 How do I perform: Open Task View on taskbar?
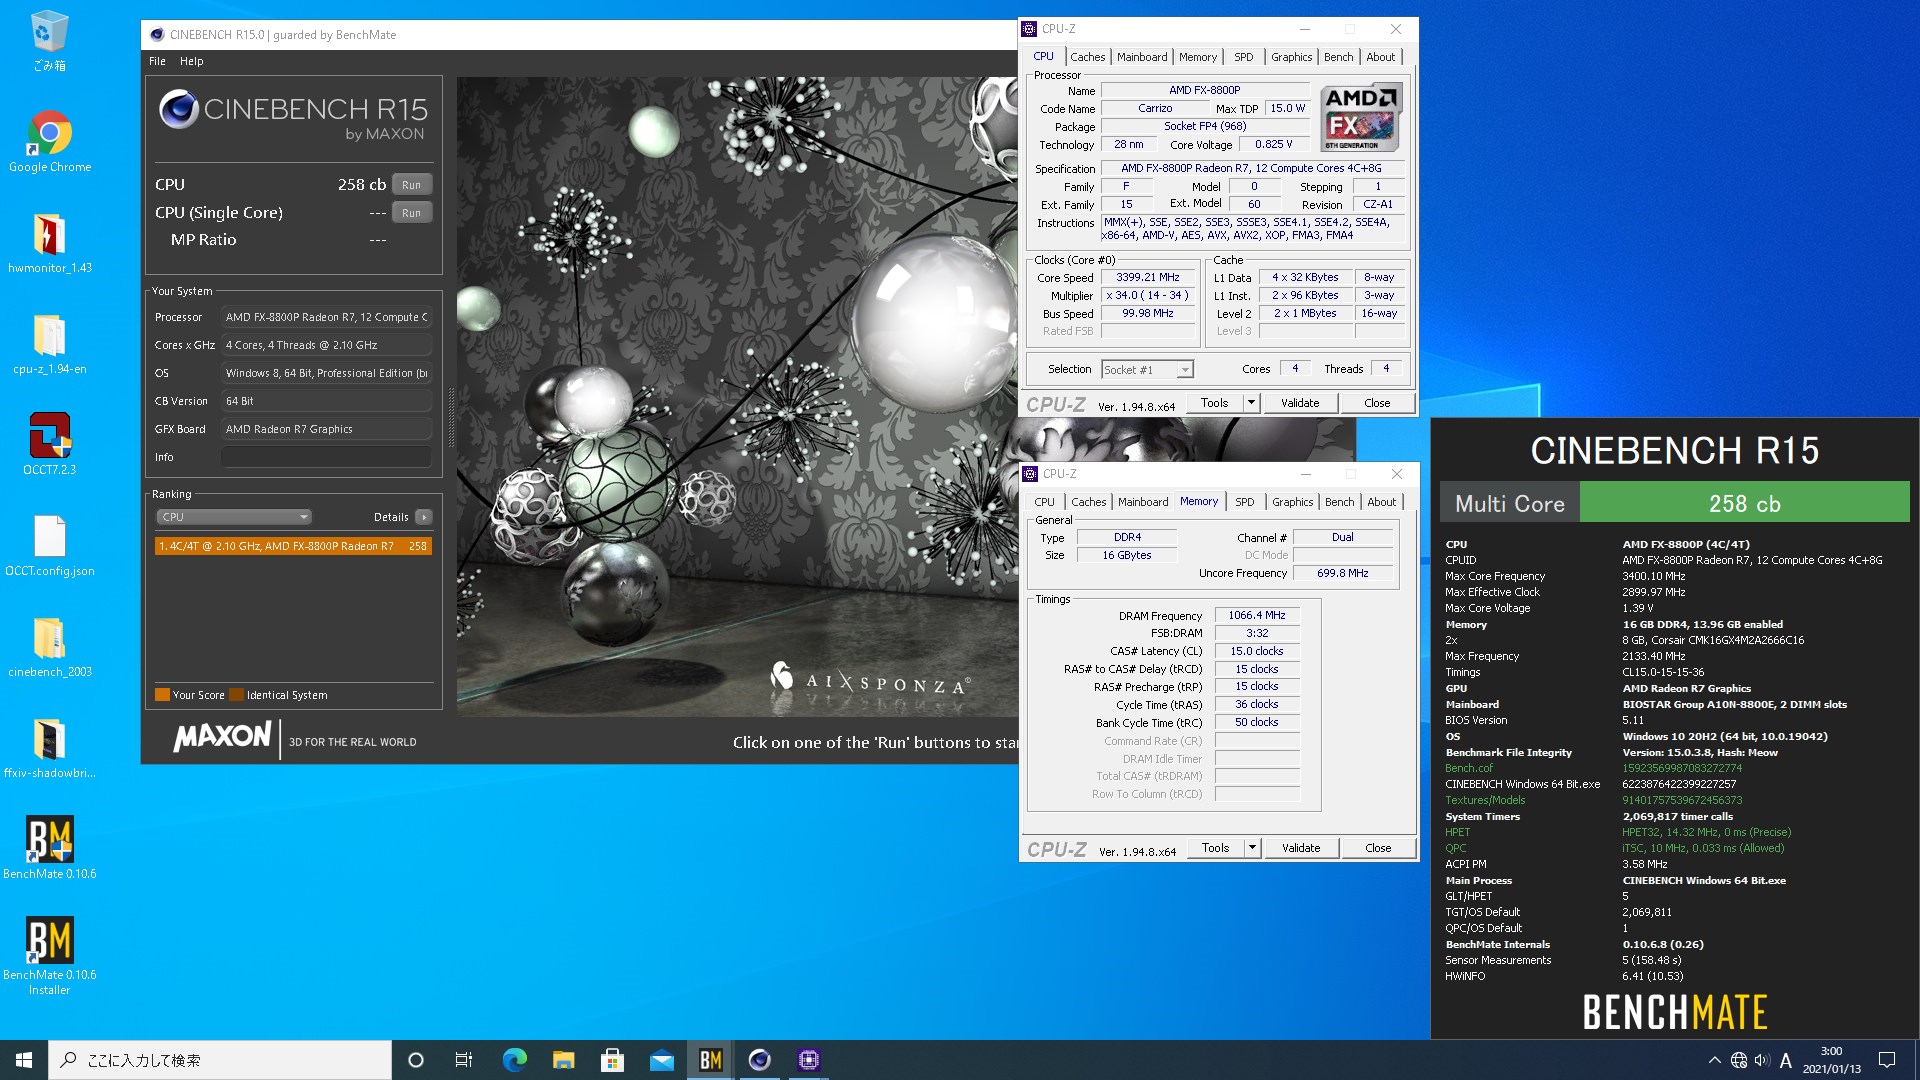coord(464,1060)
